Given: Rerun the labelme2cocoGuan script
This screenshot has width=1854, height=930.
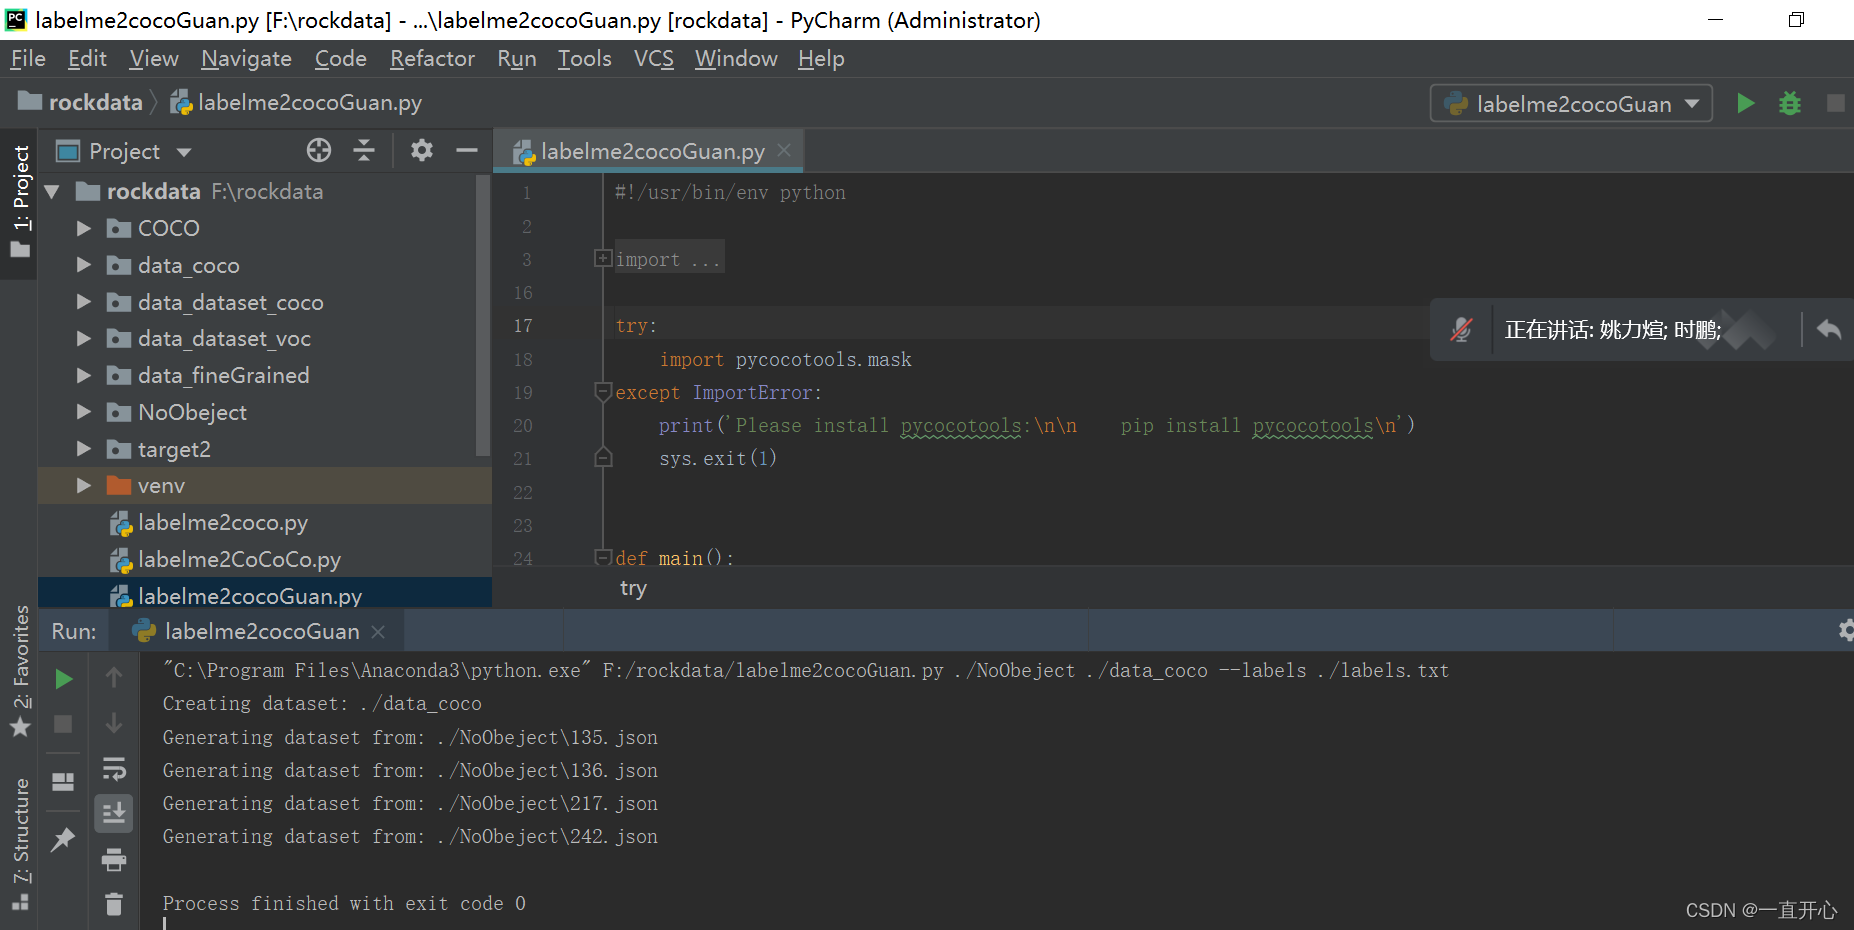Looking at the screenshot, I should pyautogui.click(x=64, y=678).
